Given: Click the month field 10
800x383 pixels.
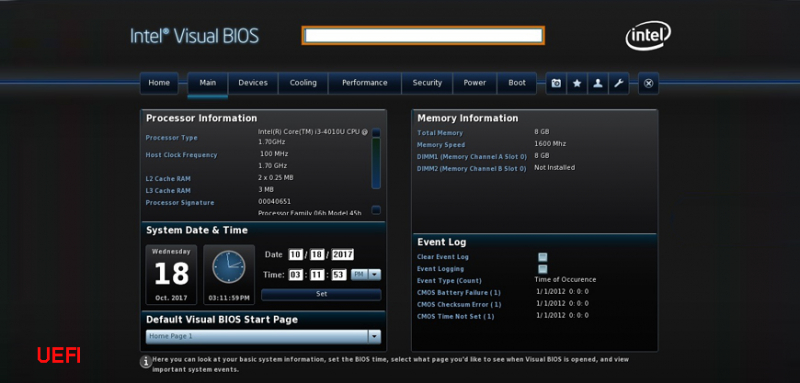Looking at the screenshot, I should [x=295, y=255].
